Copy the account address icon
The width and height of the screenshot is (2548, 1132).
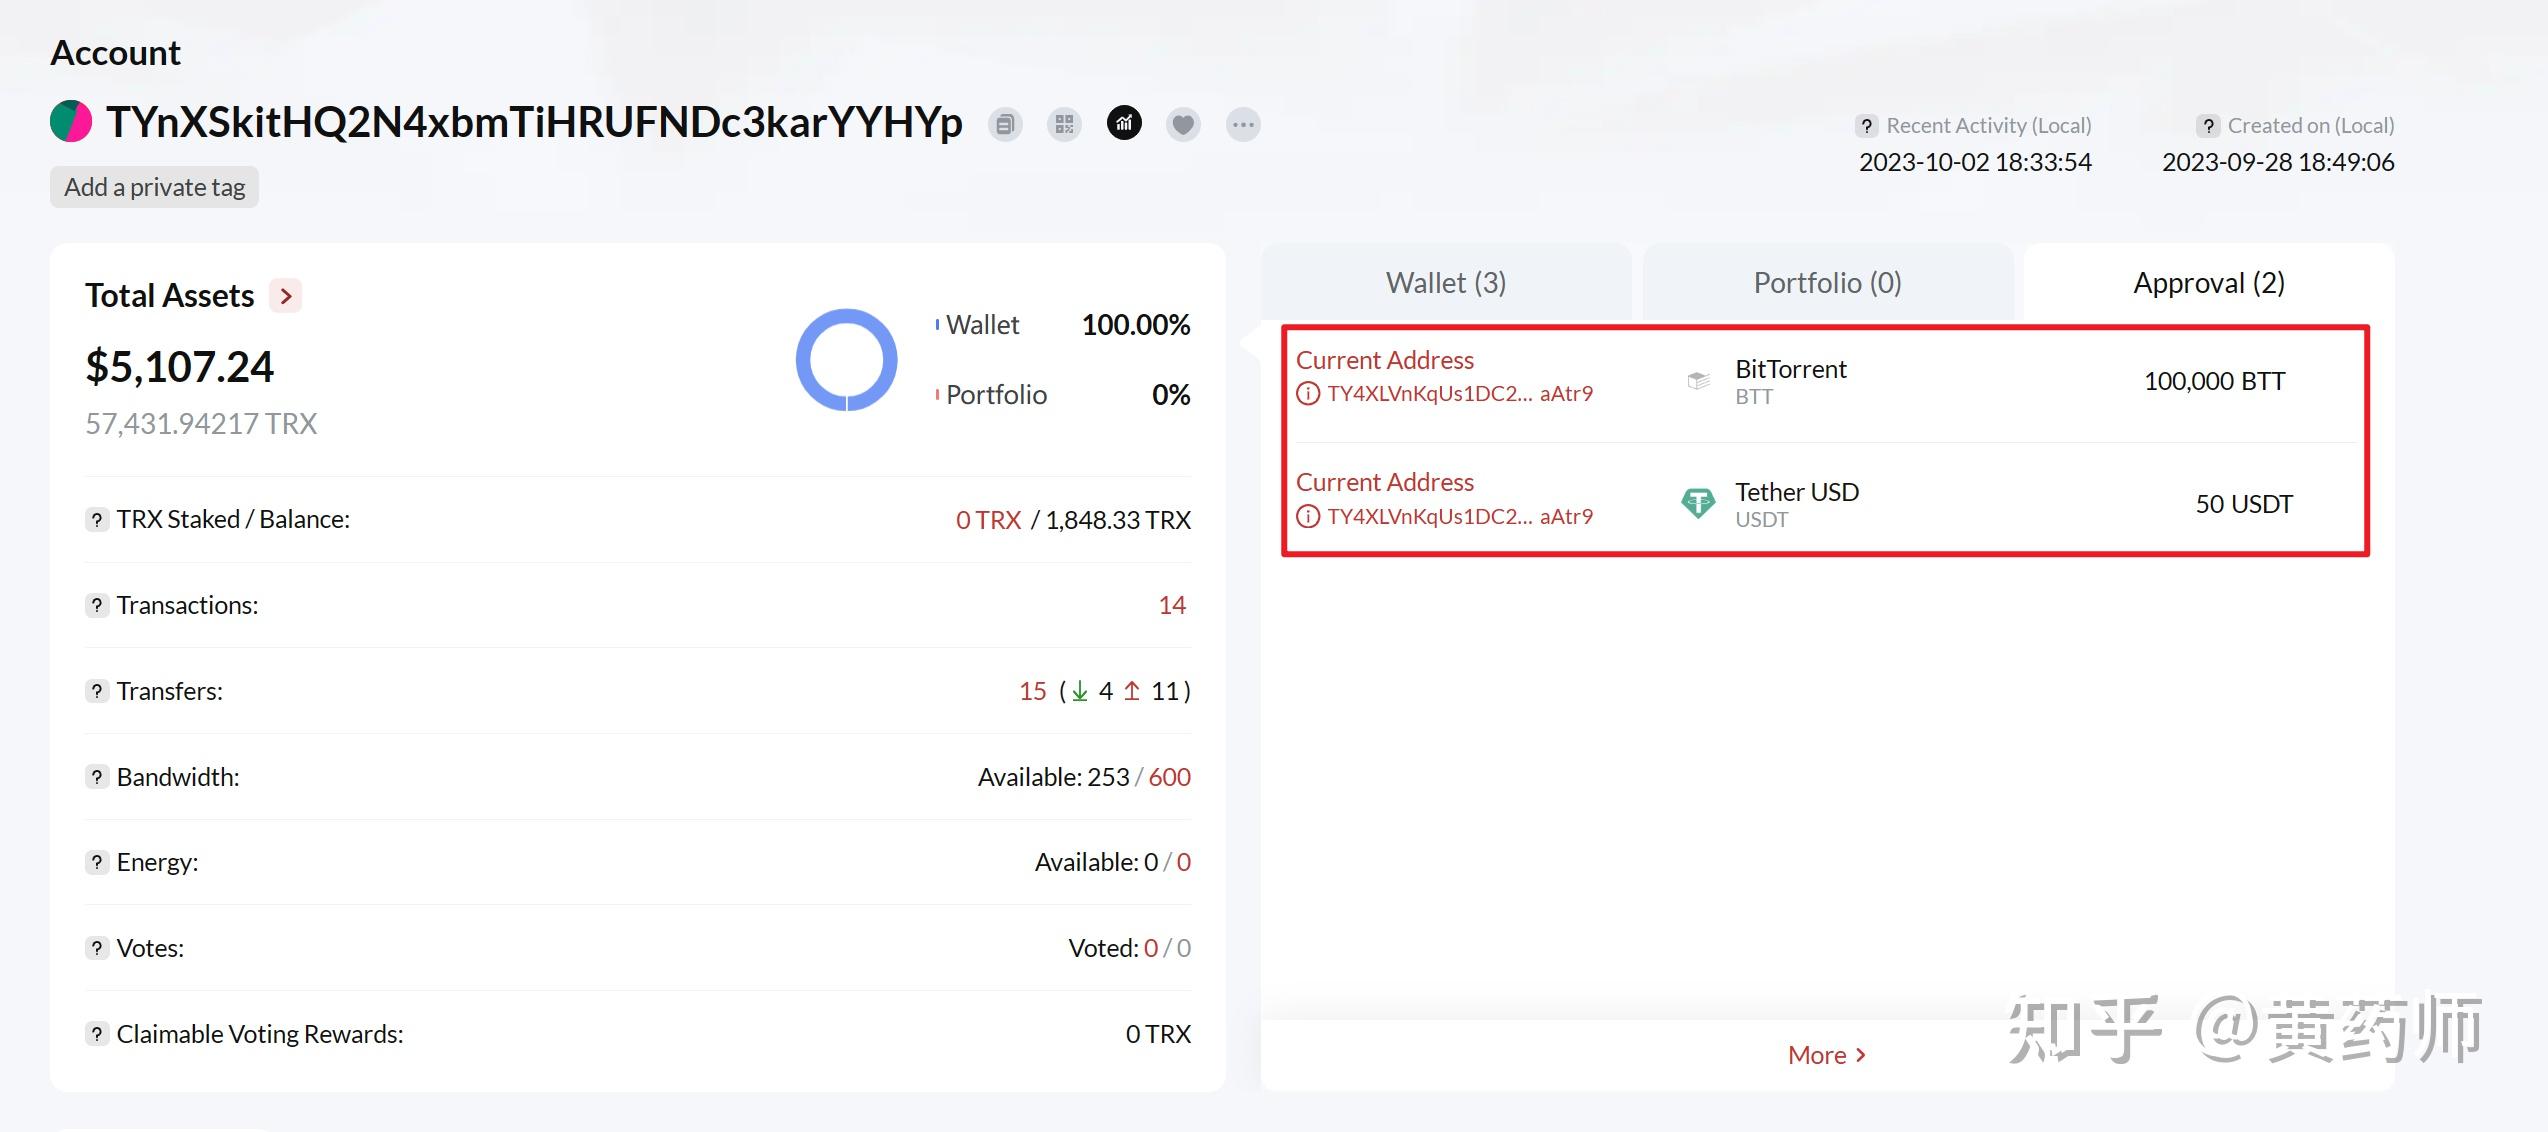(1005, 125)
